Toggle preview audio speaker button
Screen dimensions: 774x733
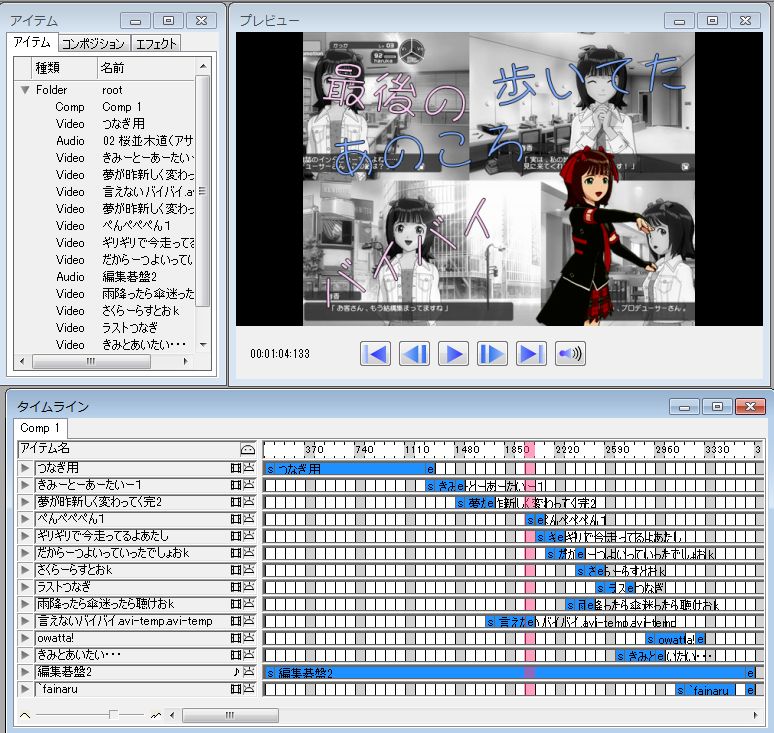[x=570, y=353]
